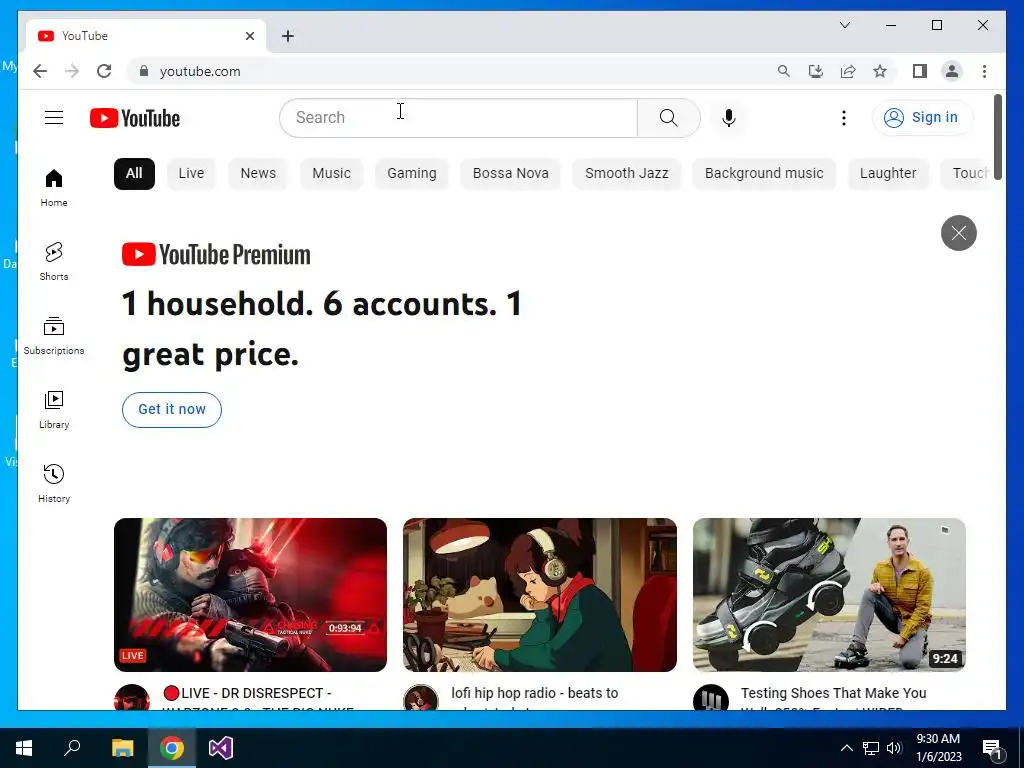Select the Live filter chip
Image resolution: width=1024 pixels, height=768 pixels.
tap(191, 174)
